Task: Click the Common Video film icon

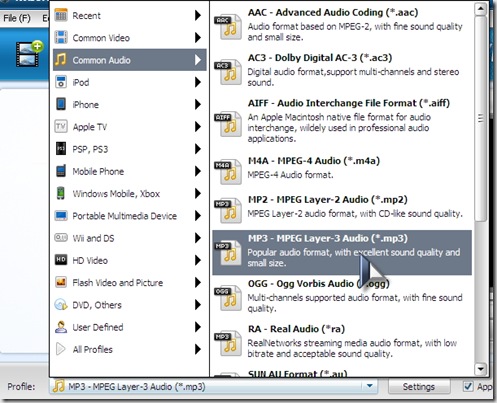Action: coord(61,37)
